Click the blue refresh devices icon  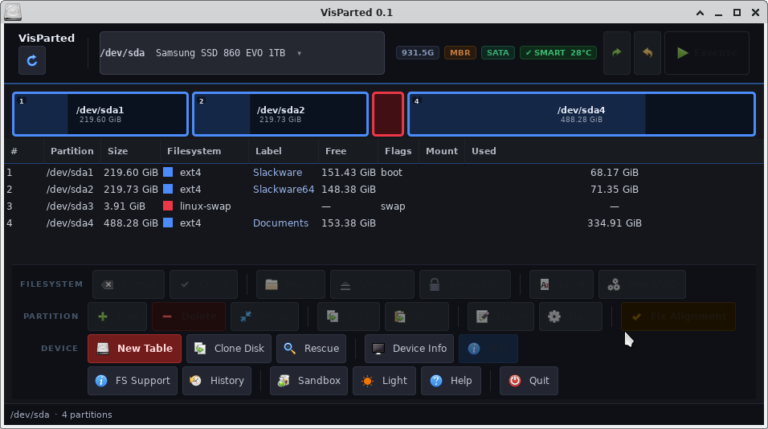pyautogui.click(x=32, y=61)
